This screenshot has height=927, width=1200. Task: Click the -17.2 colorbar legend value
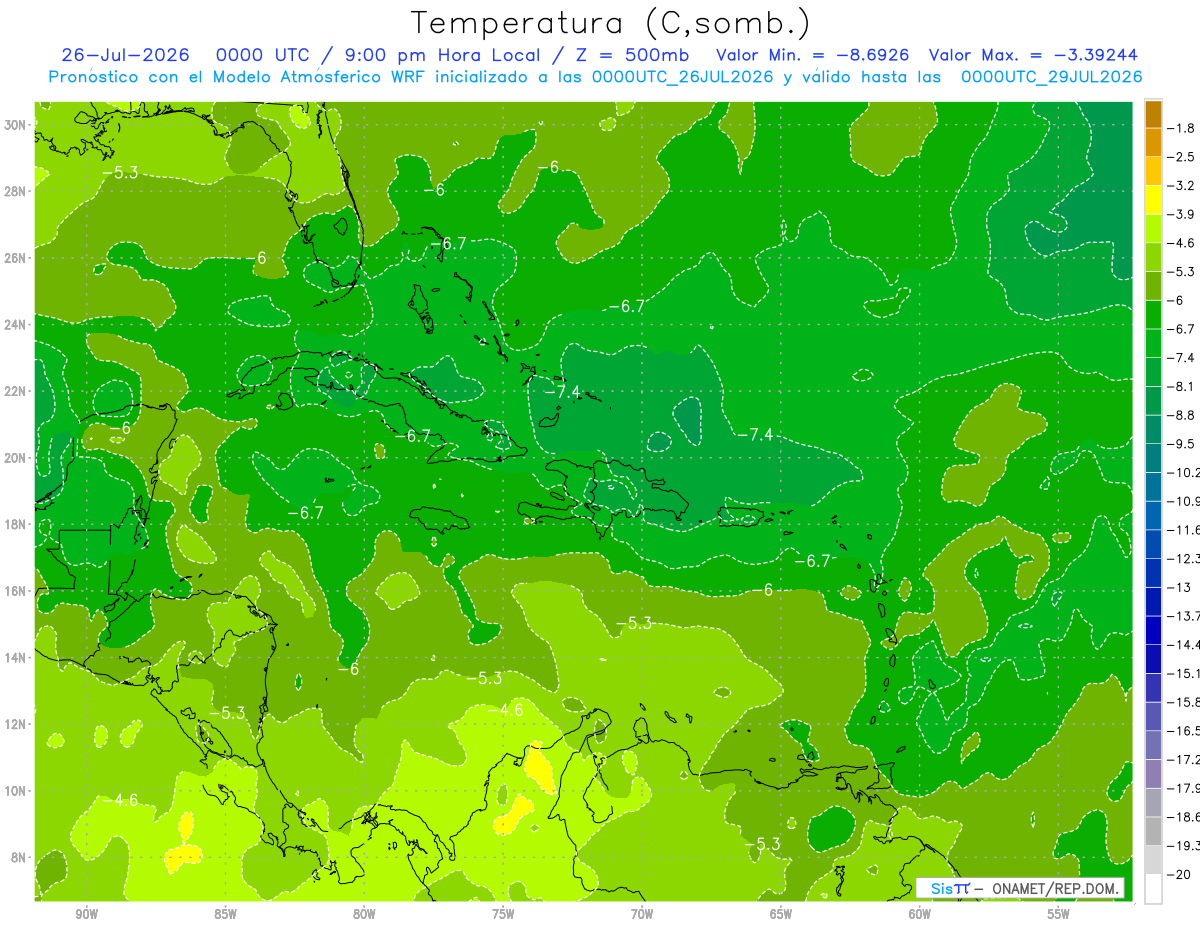click(x=1183, y=759)
